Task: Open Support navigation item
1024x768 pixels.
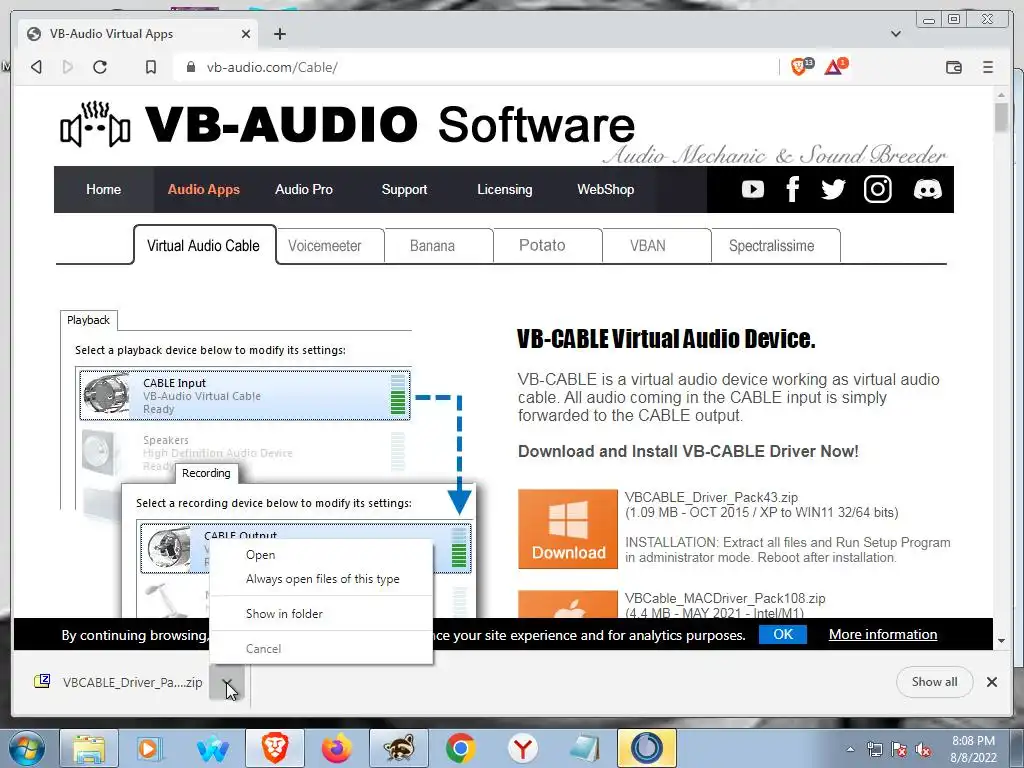Action: click(404, 189)
